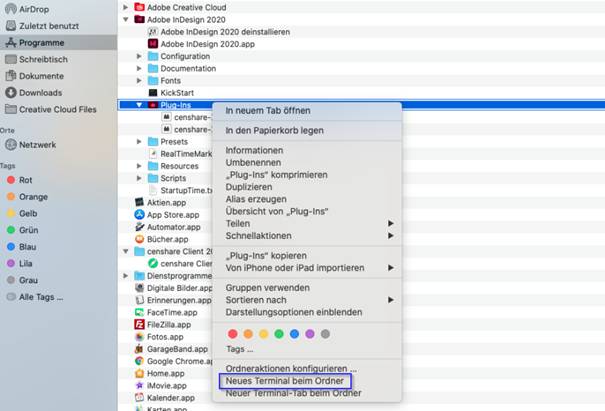Click the Adobe InDesign 2020 folder icon

(x=139, y=19)
